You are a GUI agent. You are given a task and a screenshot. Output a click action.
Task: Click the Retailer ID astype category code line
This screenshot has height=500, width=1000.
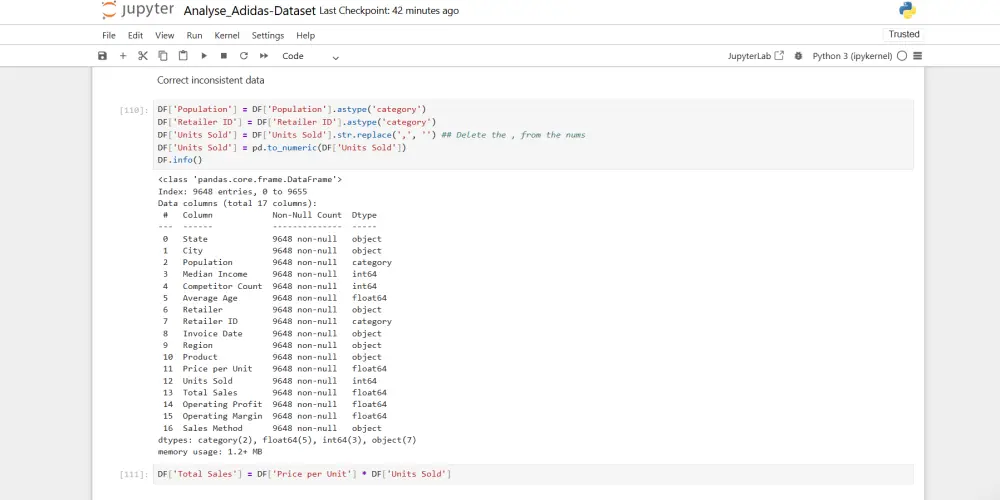(297, 122)
